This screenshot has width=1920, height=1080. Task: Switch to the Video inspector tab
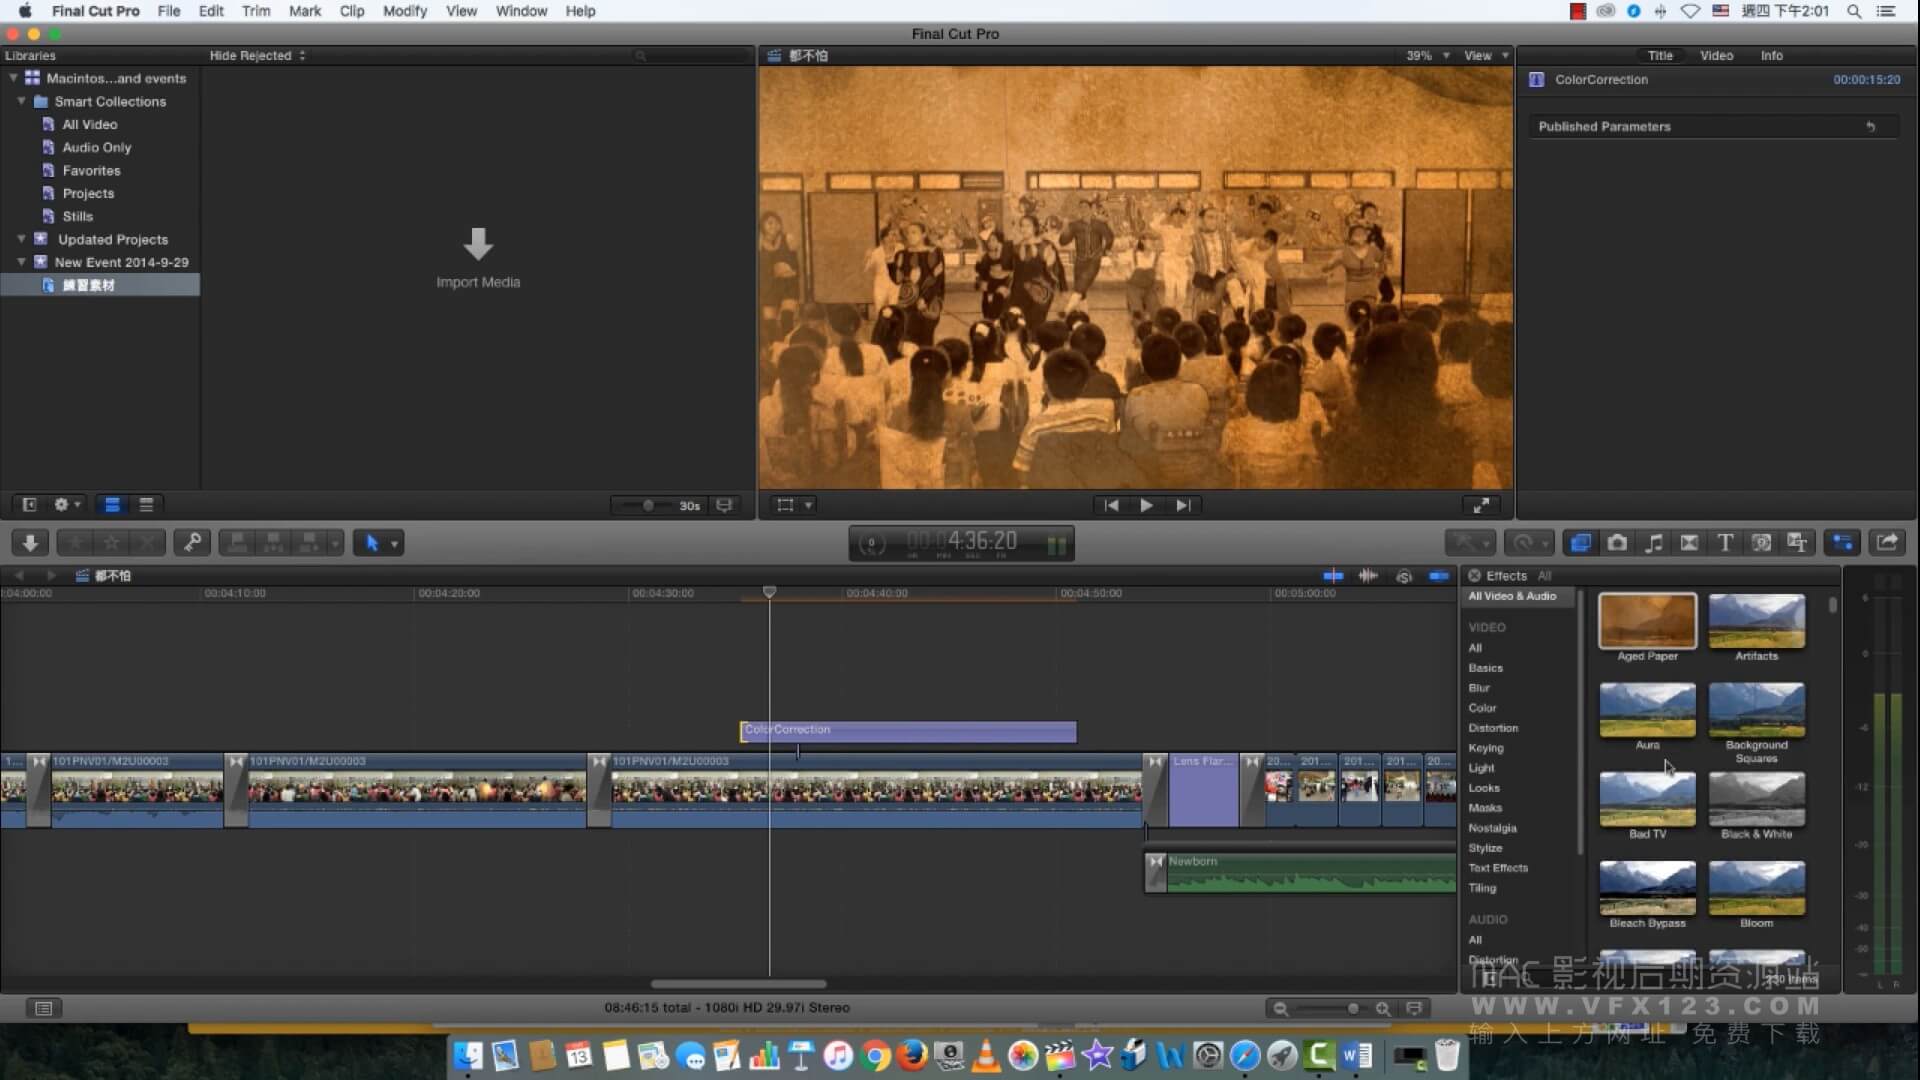coord(1716,56)
